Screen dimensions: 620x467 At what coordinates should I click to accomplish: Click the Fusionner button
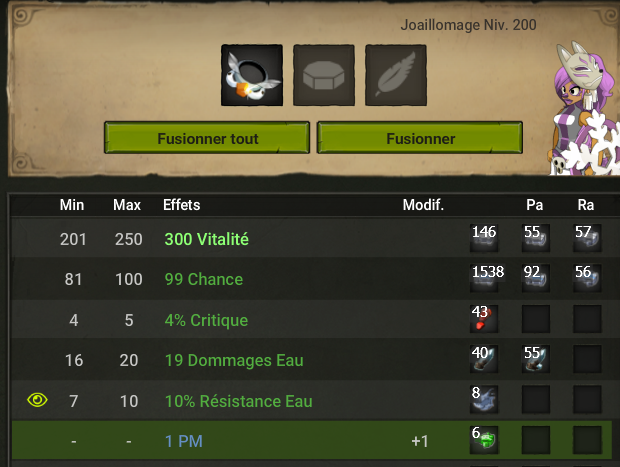pos(420,138)
